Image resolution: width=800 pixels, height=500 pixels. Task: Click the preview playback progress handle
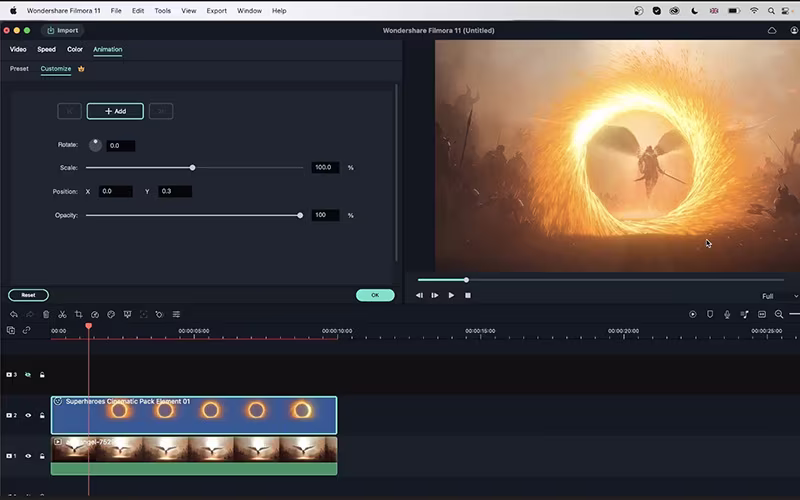point(466,280)
